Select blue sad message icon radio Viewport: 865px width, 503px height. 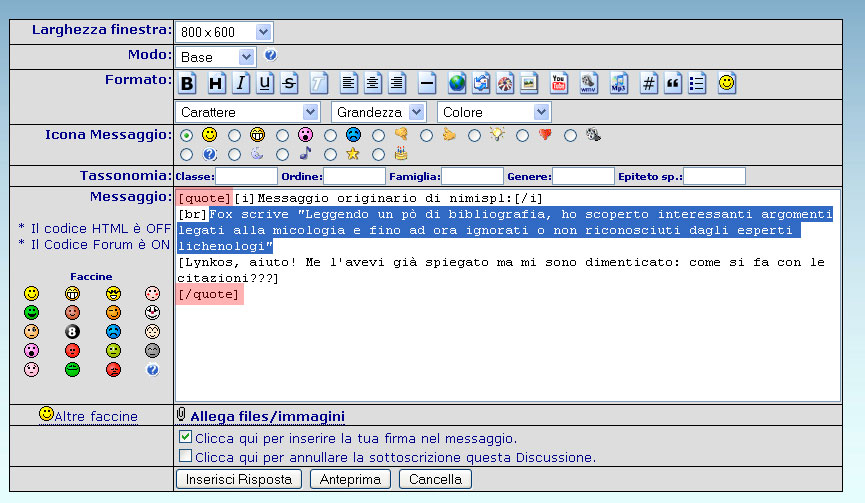[x=330, y=136]
